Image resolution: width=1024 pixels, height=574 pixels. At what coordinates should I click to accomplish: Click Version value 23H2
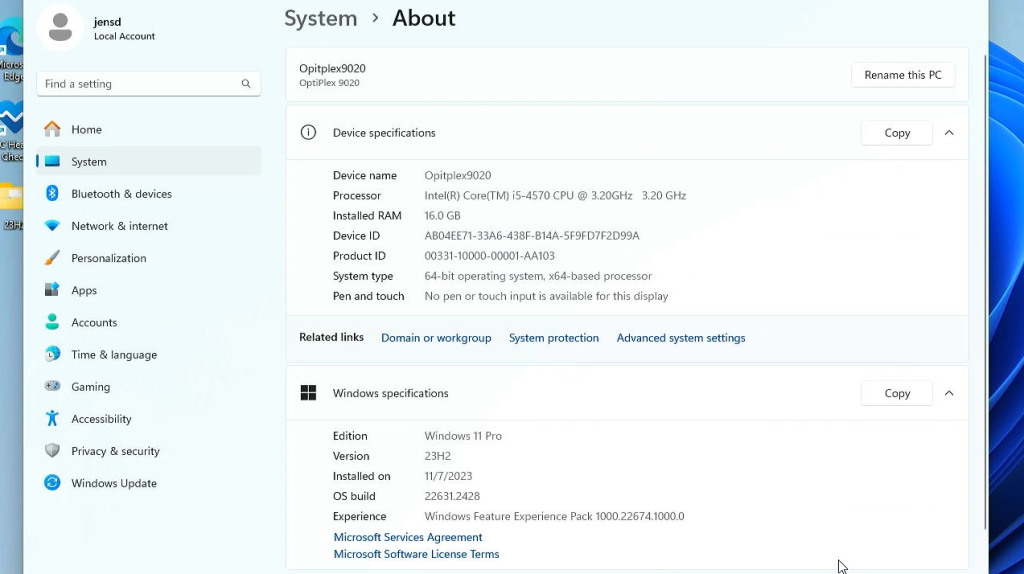tap(438, 456)
